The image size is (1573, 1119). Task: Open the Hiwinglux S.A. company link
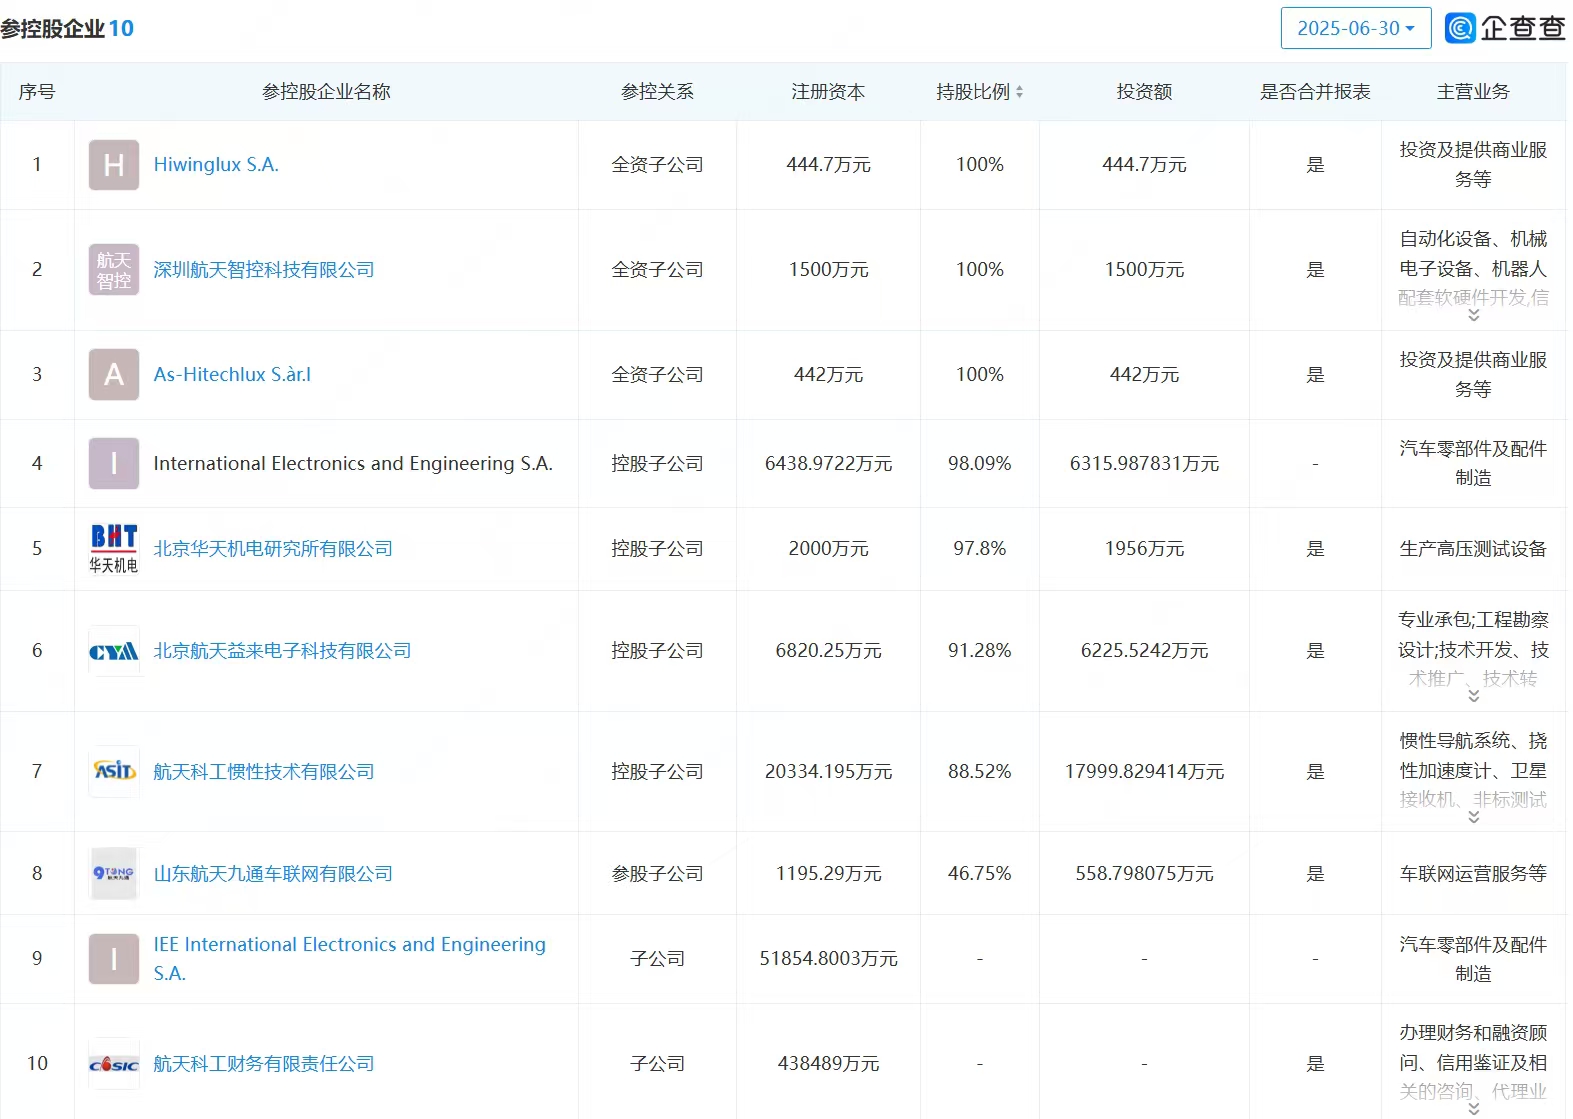(x=216, y=165)
